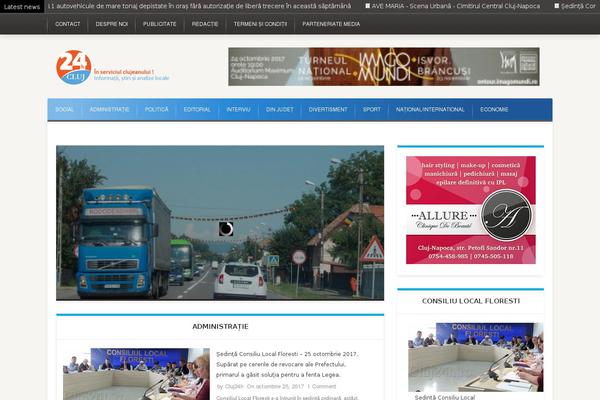Viewport: 600px width, 400px height.
Task: Select the Politică category tab
Action: (x=157, y=109)
